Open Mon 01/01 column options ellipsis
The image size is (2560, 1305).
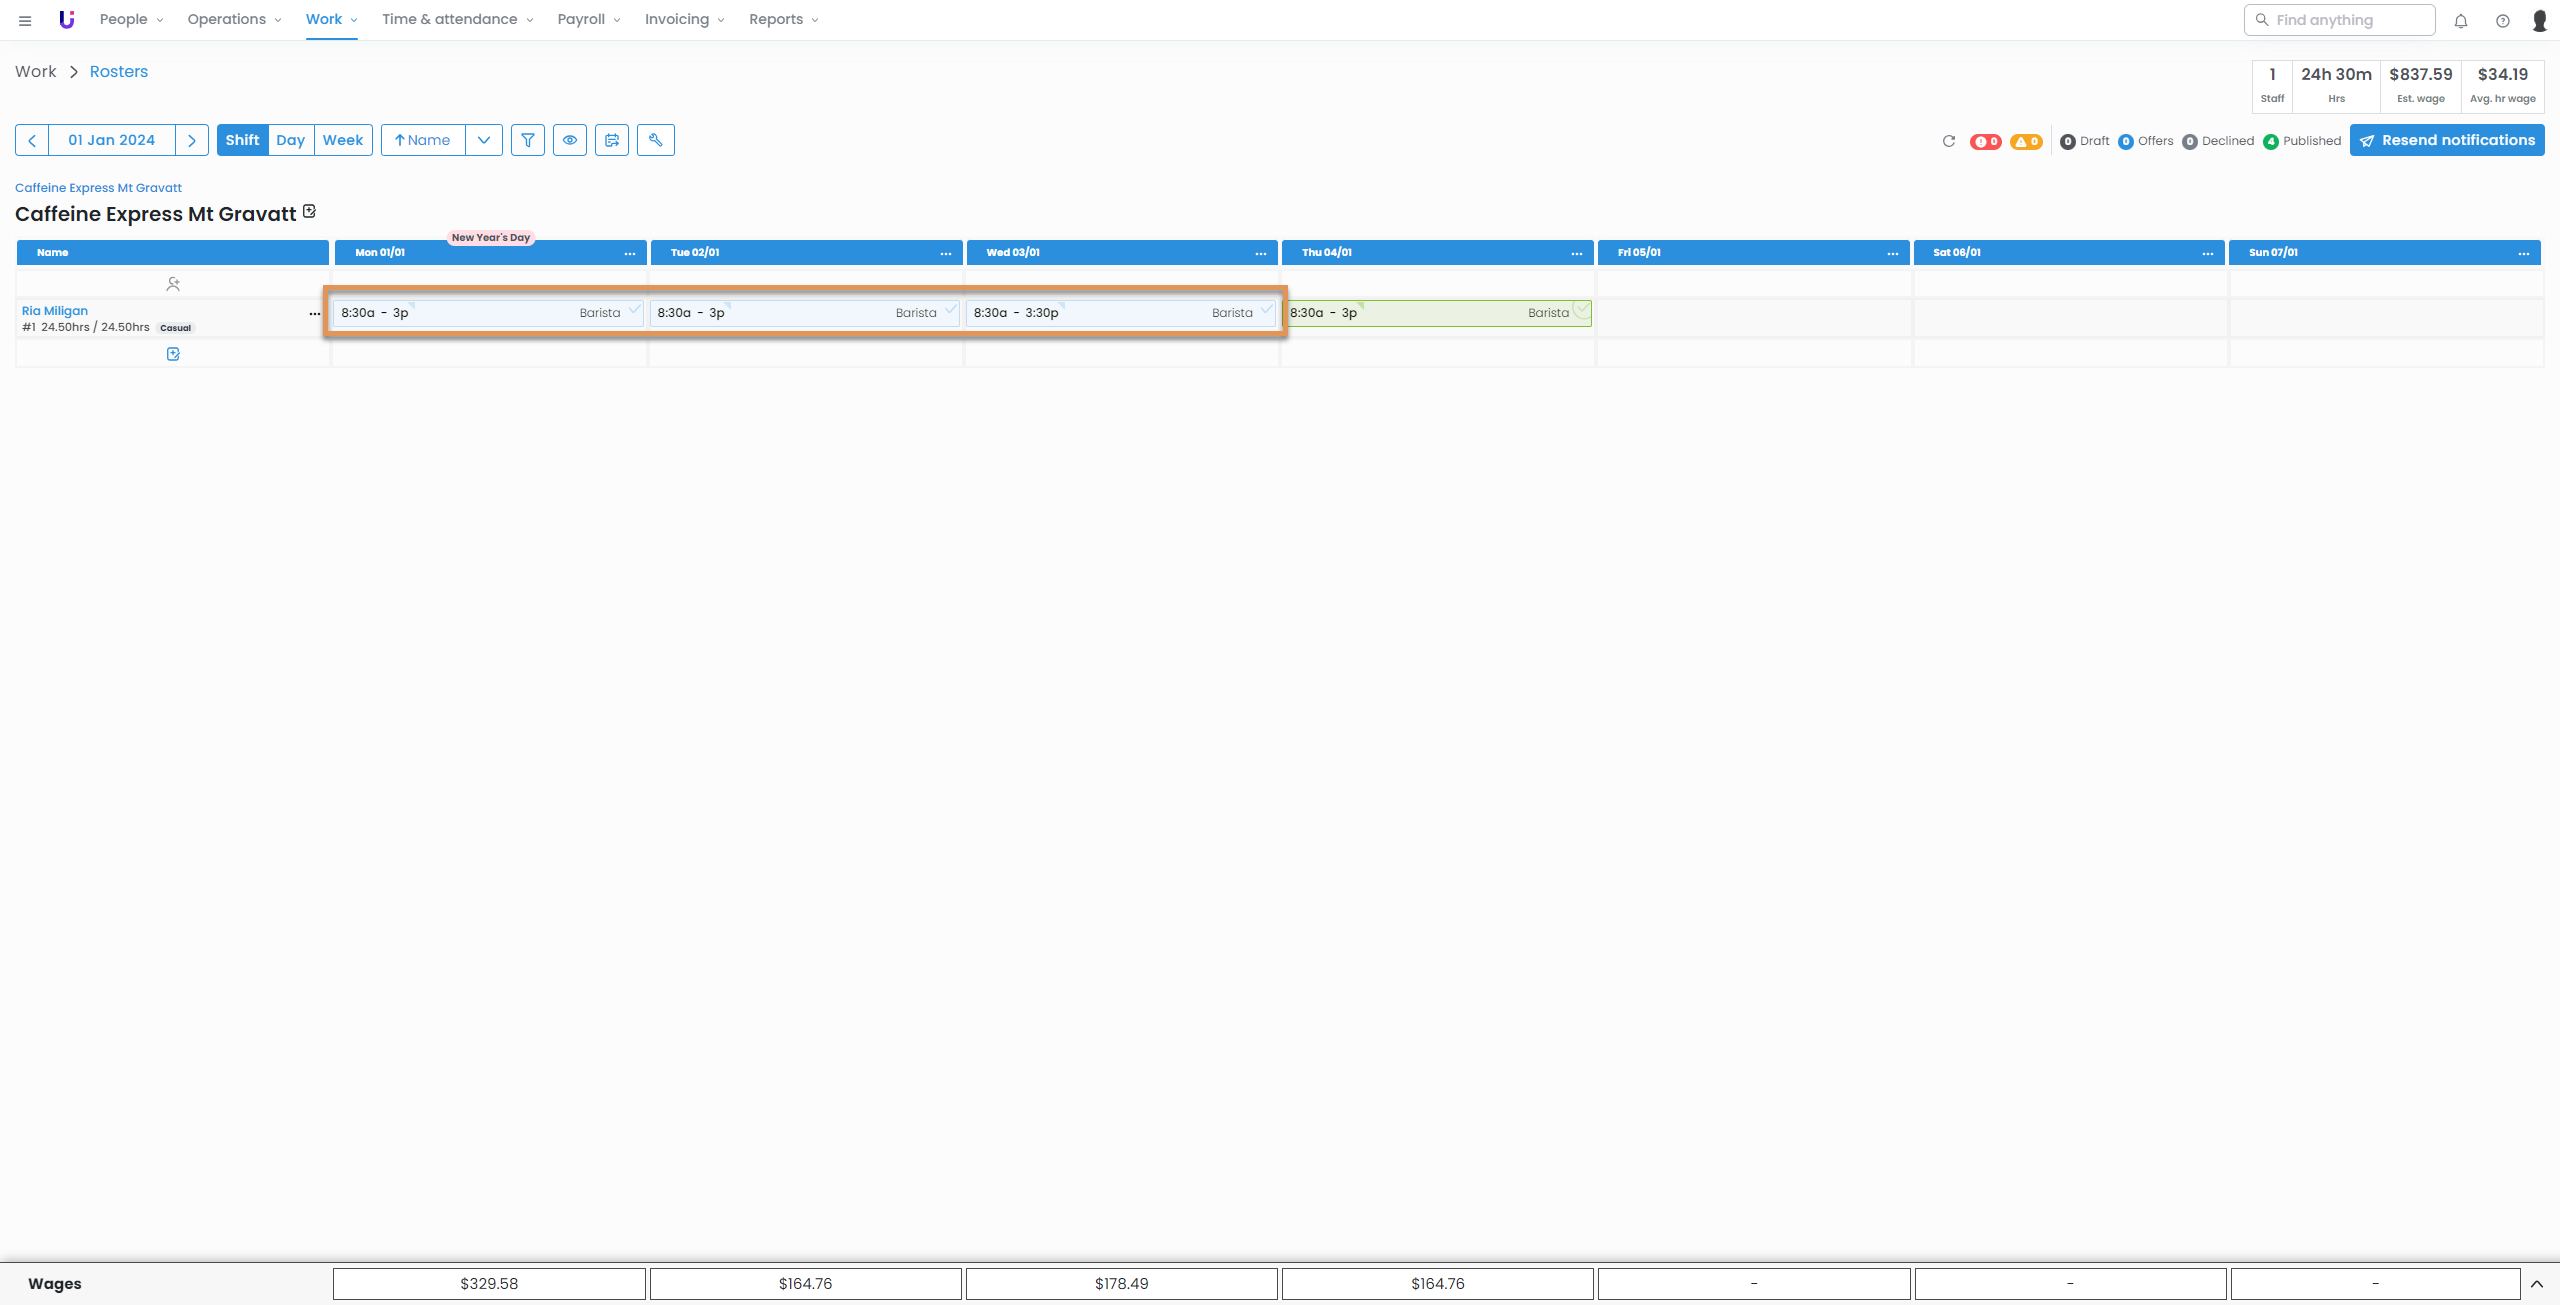[x=629, y=253]
